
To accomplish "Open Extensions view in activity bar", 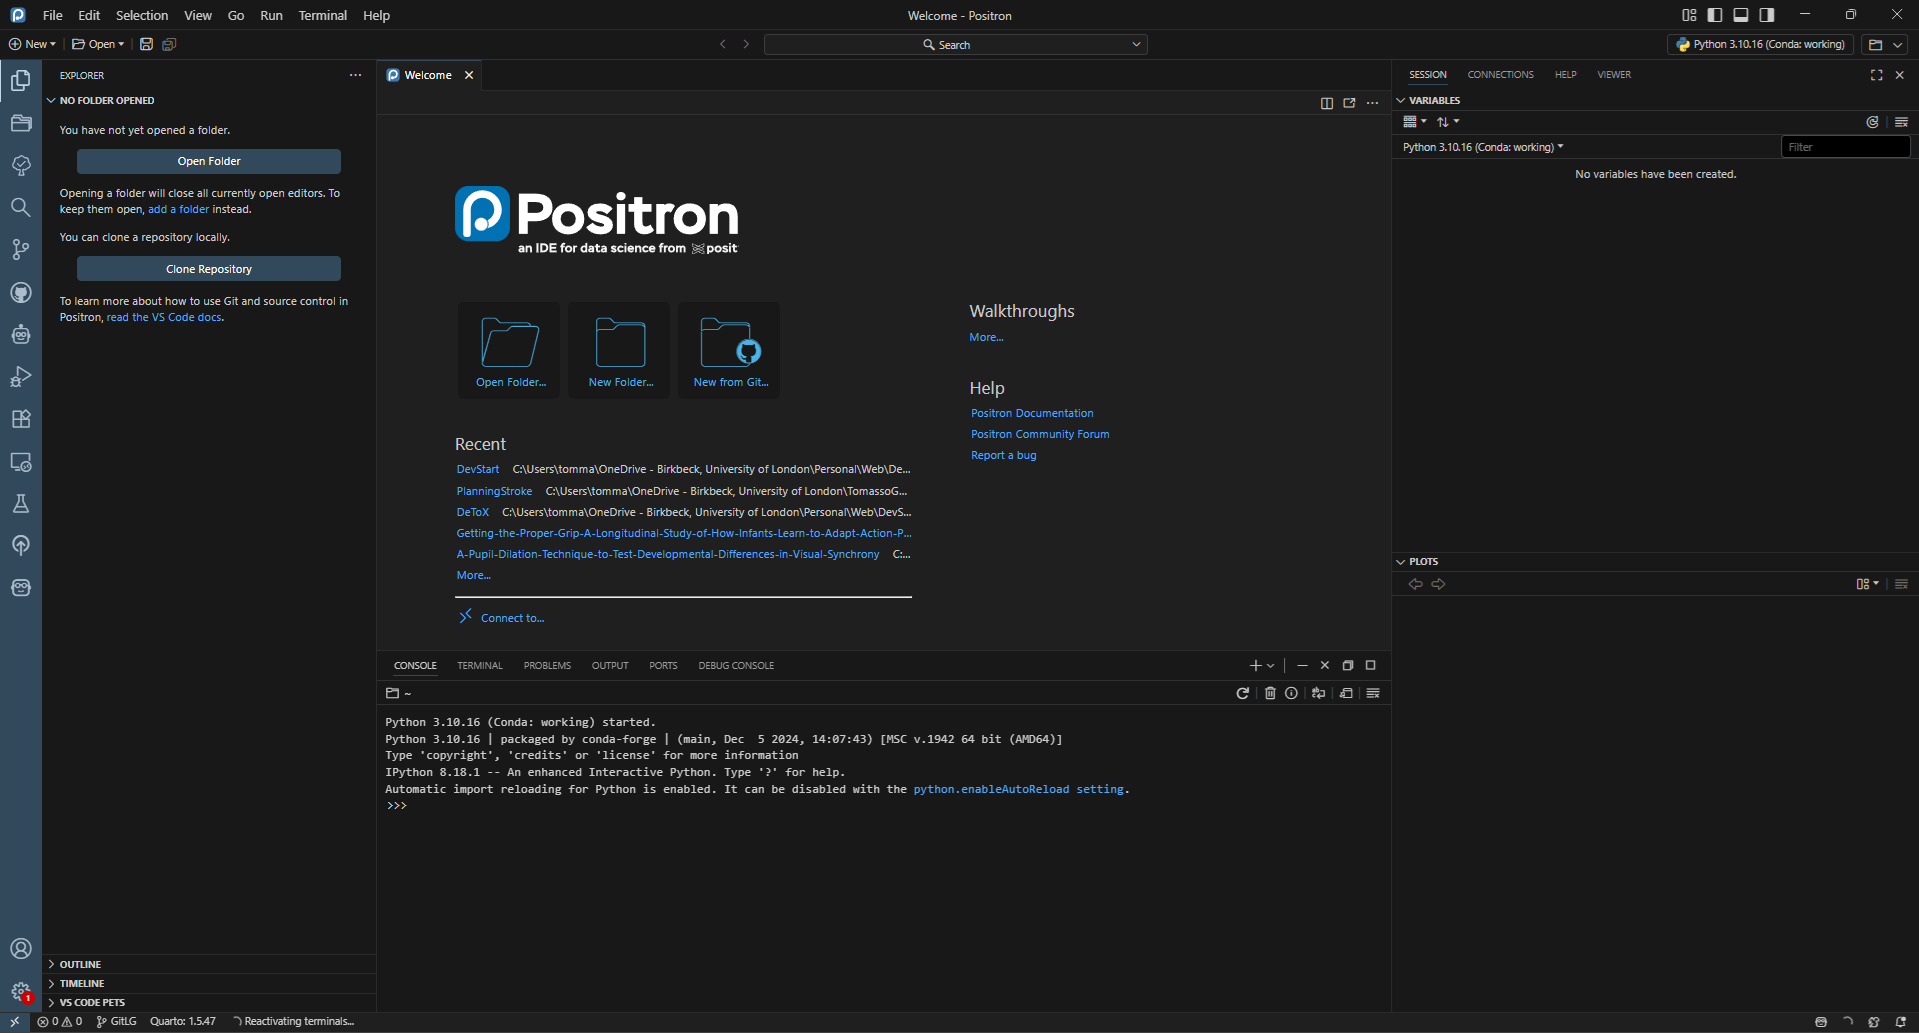I will point(20,419).
